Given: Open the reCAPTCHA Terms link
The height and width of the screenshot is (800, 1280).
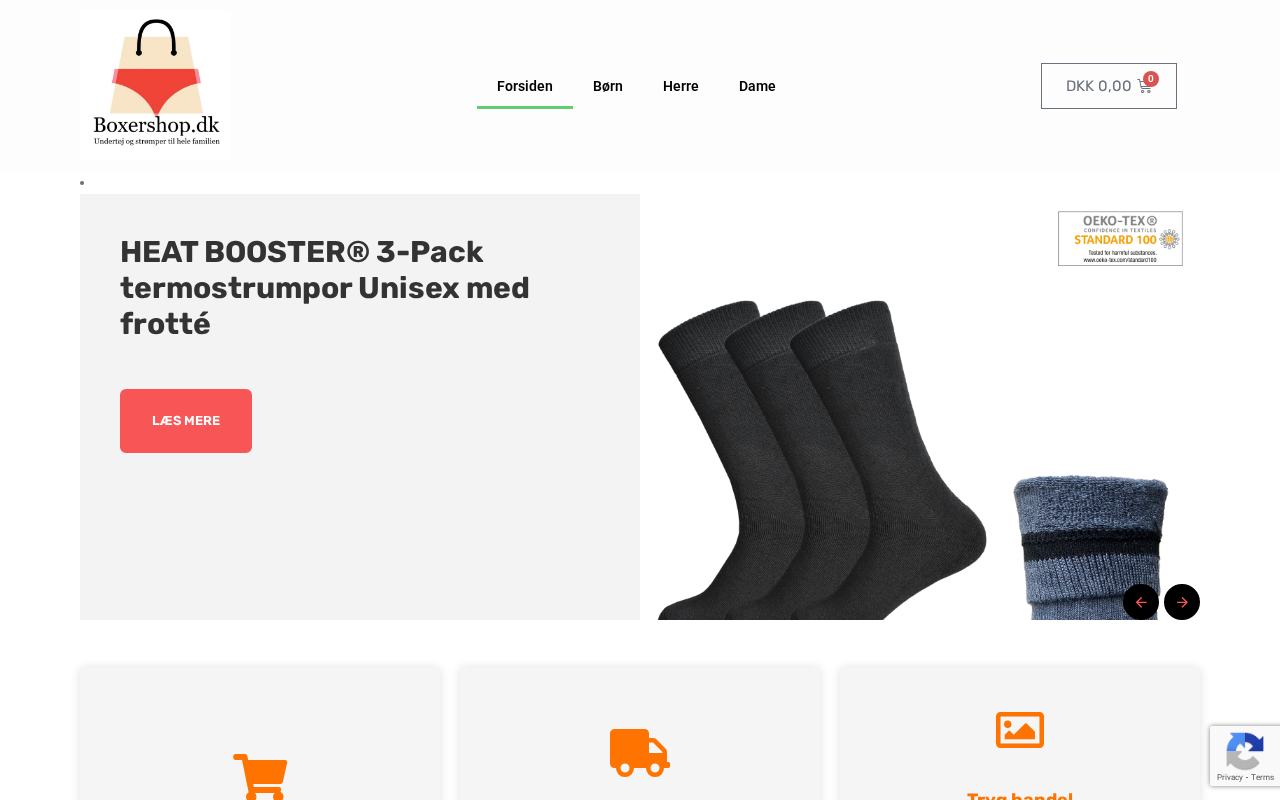Looking at the screenshot, I should tap(1263, 777).
